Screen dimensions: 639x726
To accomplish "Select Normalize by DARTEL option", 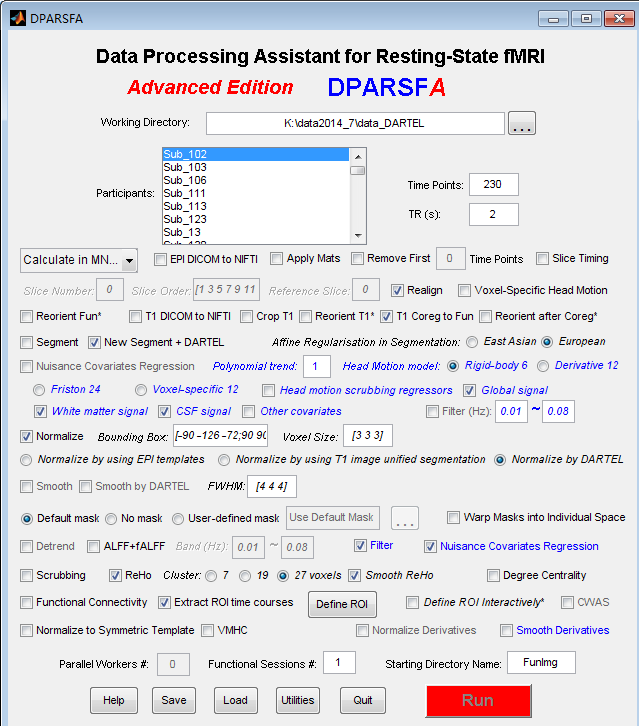I will [x=500, y=460].
